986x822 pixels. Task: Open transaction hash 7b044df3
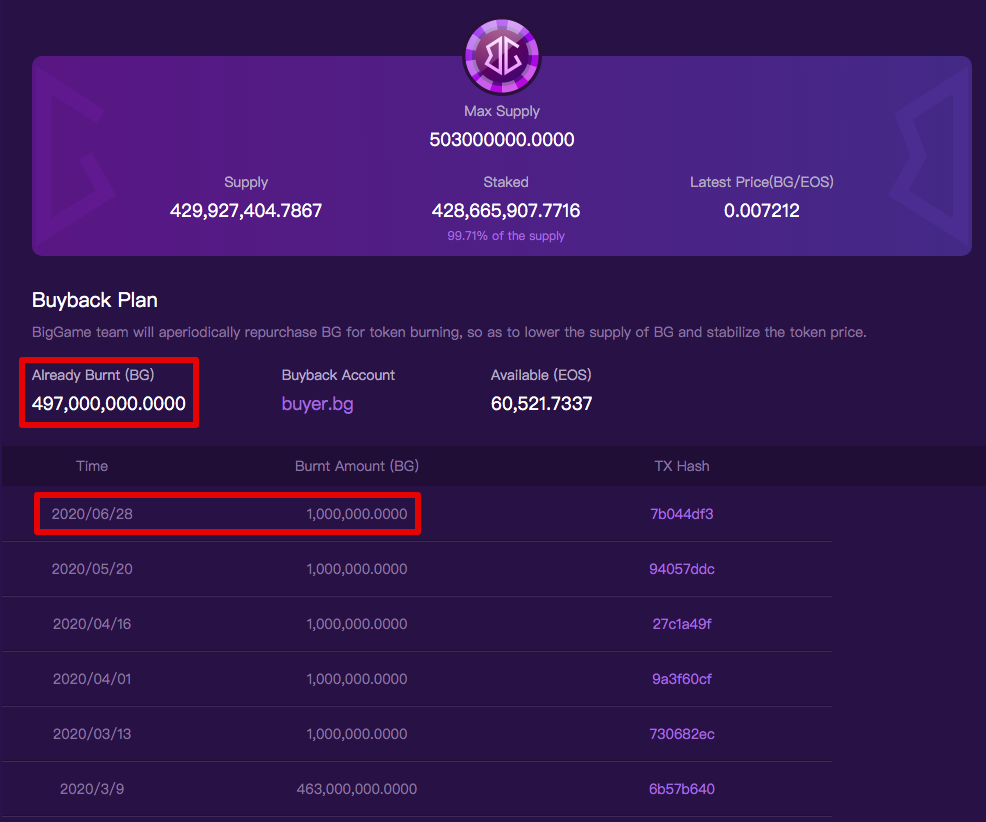point(682,514)
